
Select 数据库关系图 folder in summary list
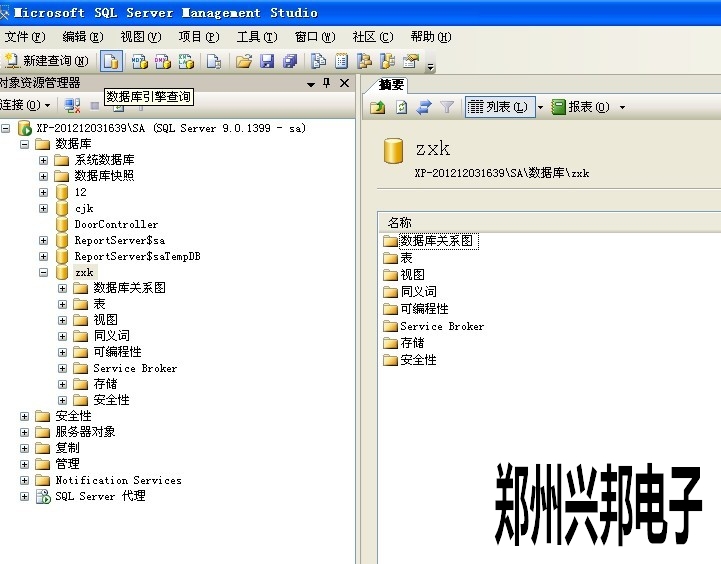(436, 241)
